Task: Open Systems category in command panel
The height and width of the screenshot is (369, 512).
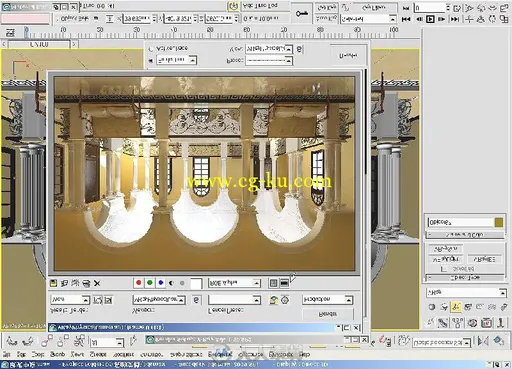Action: coord(504,307)
